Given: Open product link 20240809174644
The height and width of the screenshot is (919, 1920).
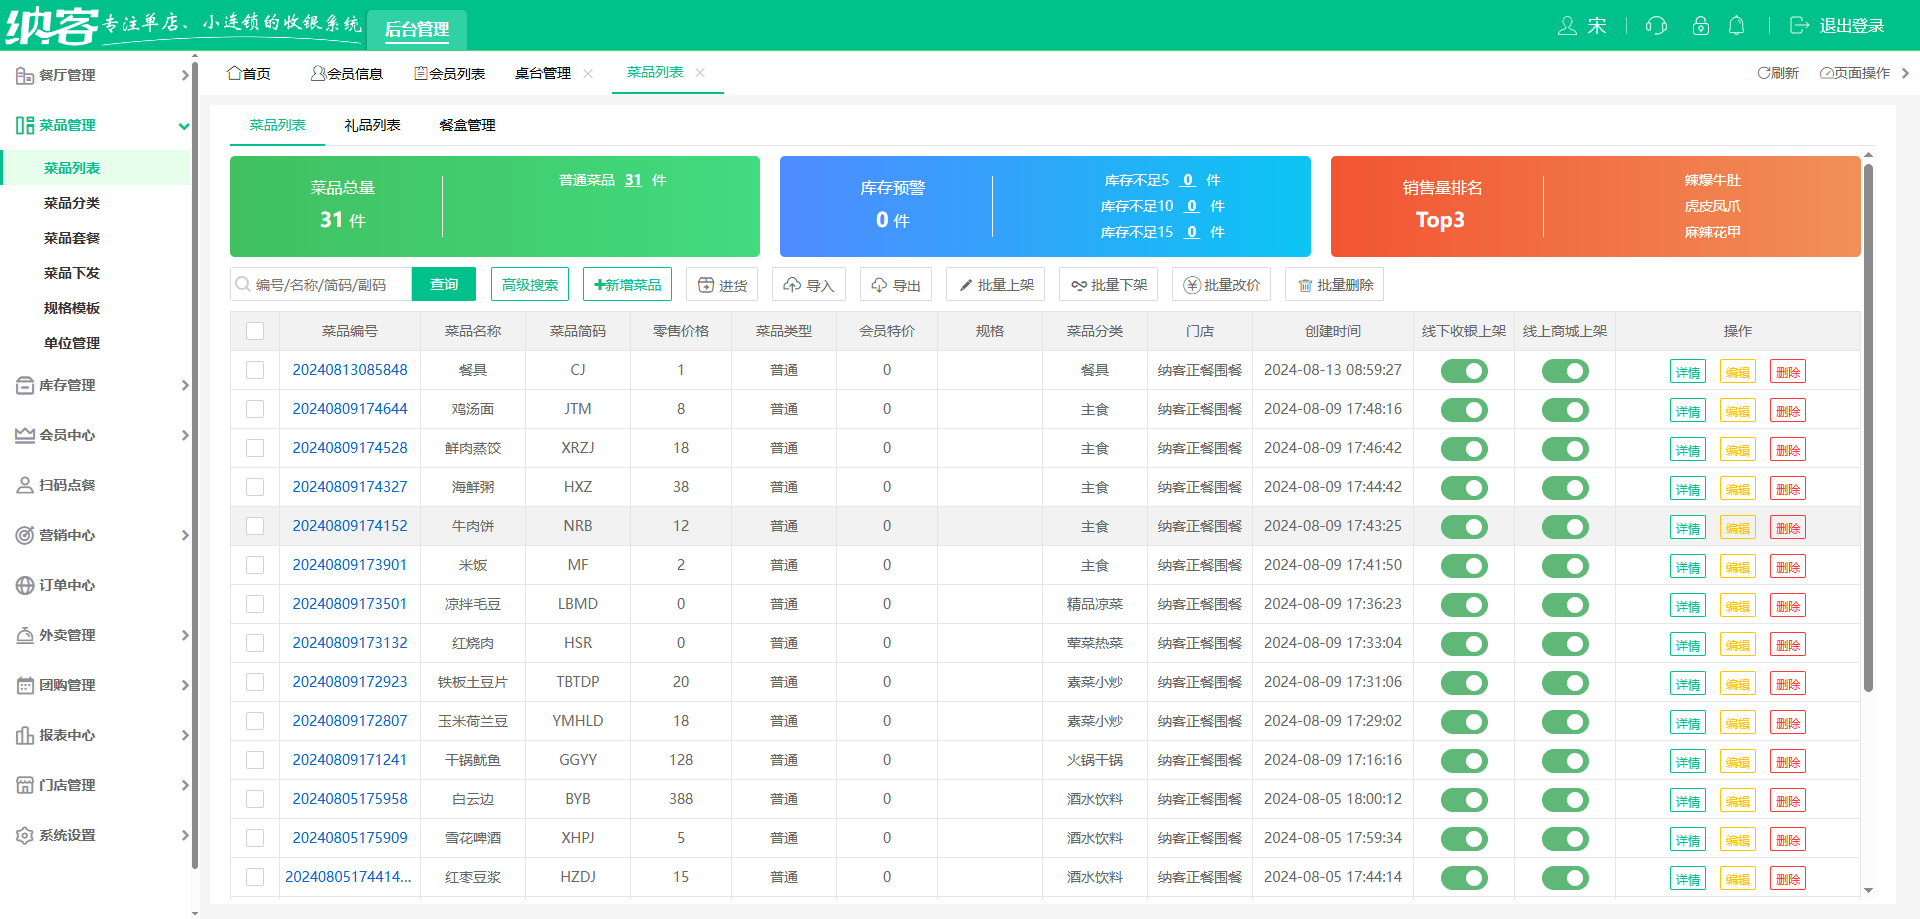Looking at the screenshot, I should (349, 409).
